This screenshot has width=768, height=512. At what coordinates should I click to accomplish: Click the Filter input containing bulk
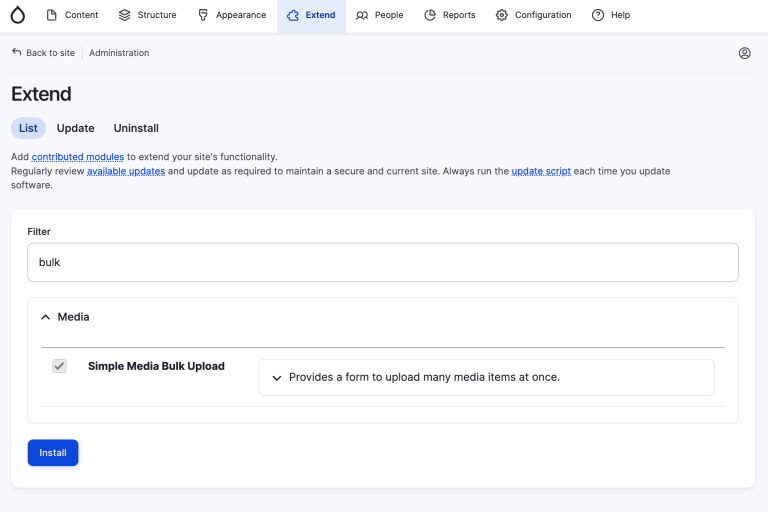[383, 262]
